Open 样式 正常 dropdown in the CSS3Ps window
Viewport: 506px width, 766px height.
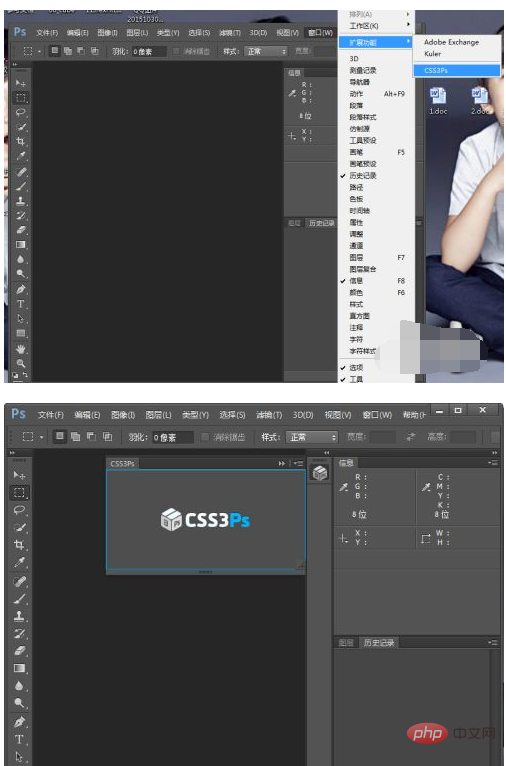(312, 437)
